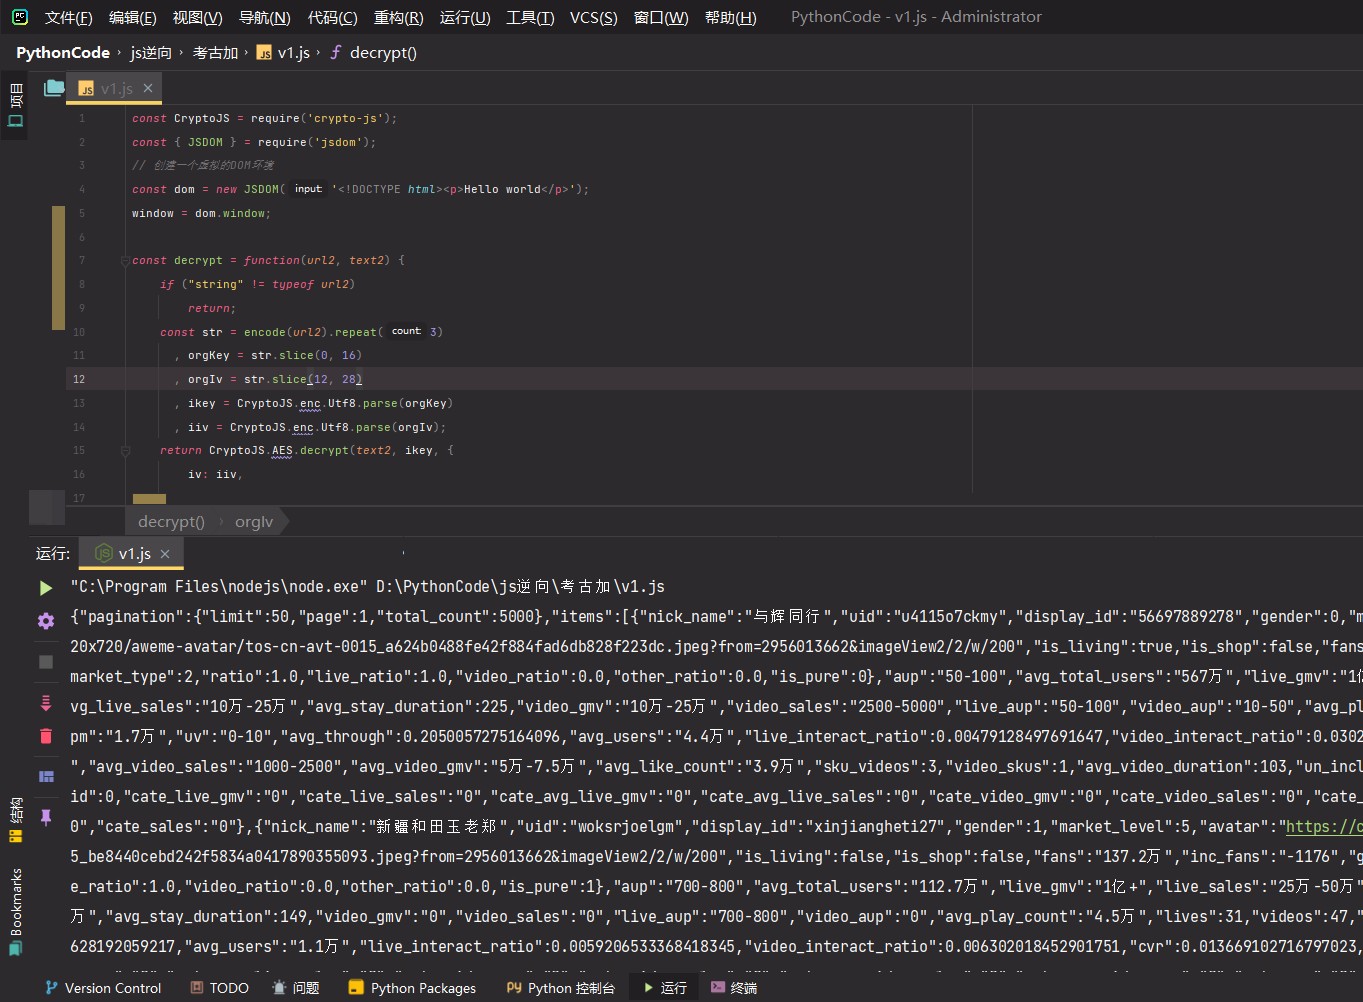Open the 终端 terminal tool window
1363x1002 pixels.
(734, 987)
